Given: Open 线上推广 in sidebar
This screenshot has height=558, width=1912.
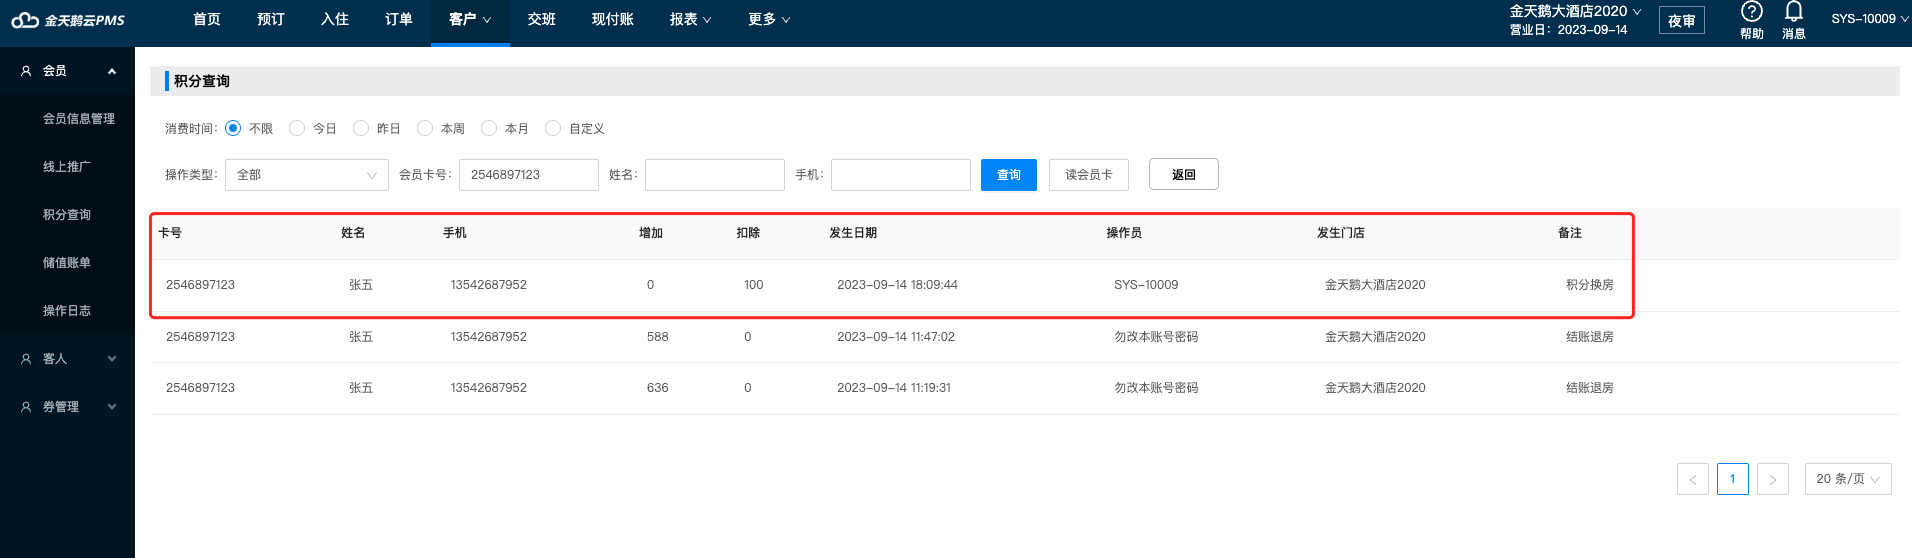Looking at the screenshot, I should pyautogui.click(x=67, y=167).
